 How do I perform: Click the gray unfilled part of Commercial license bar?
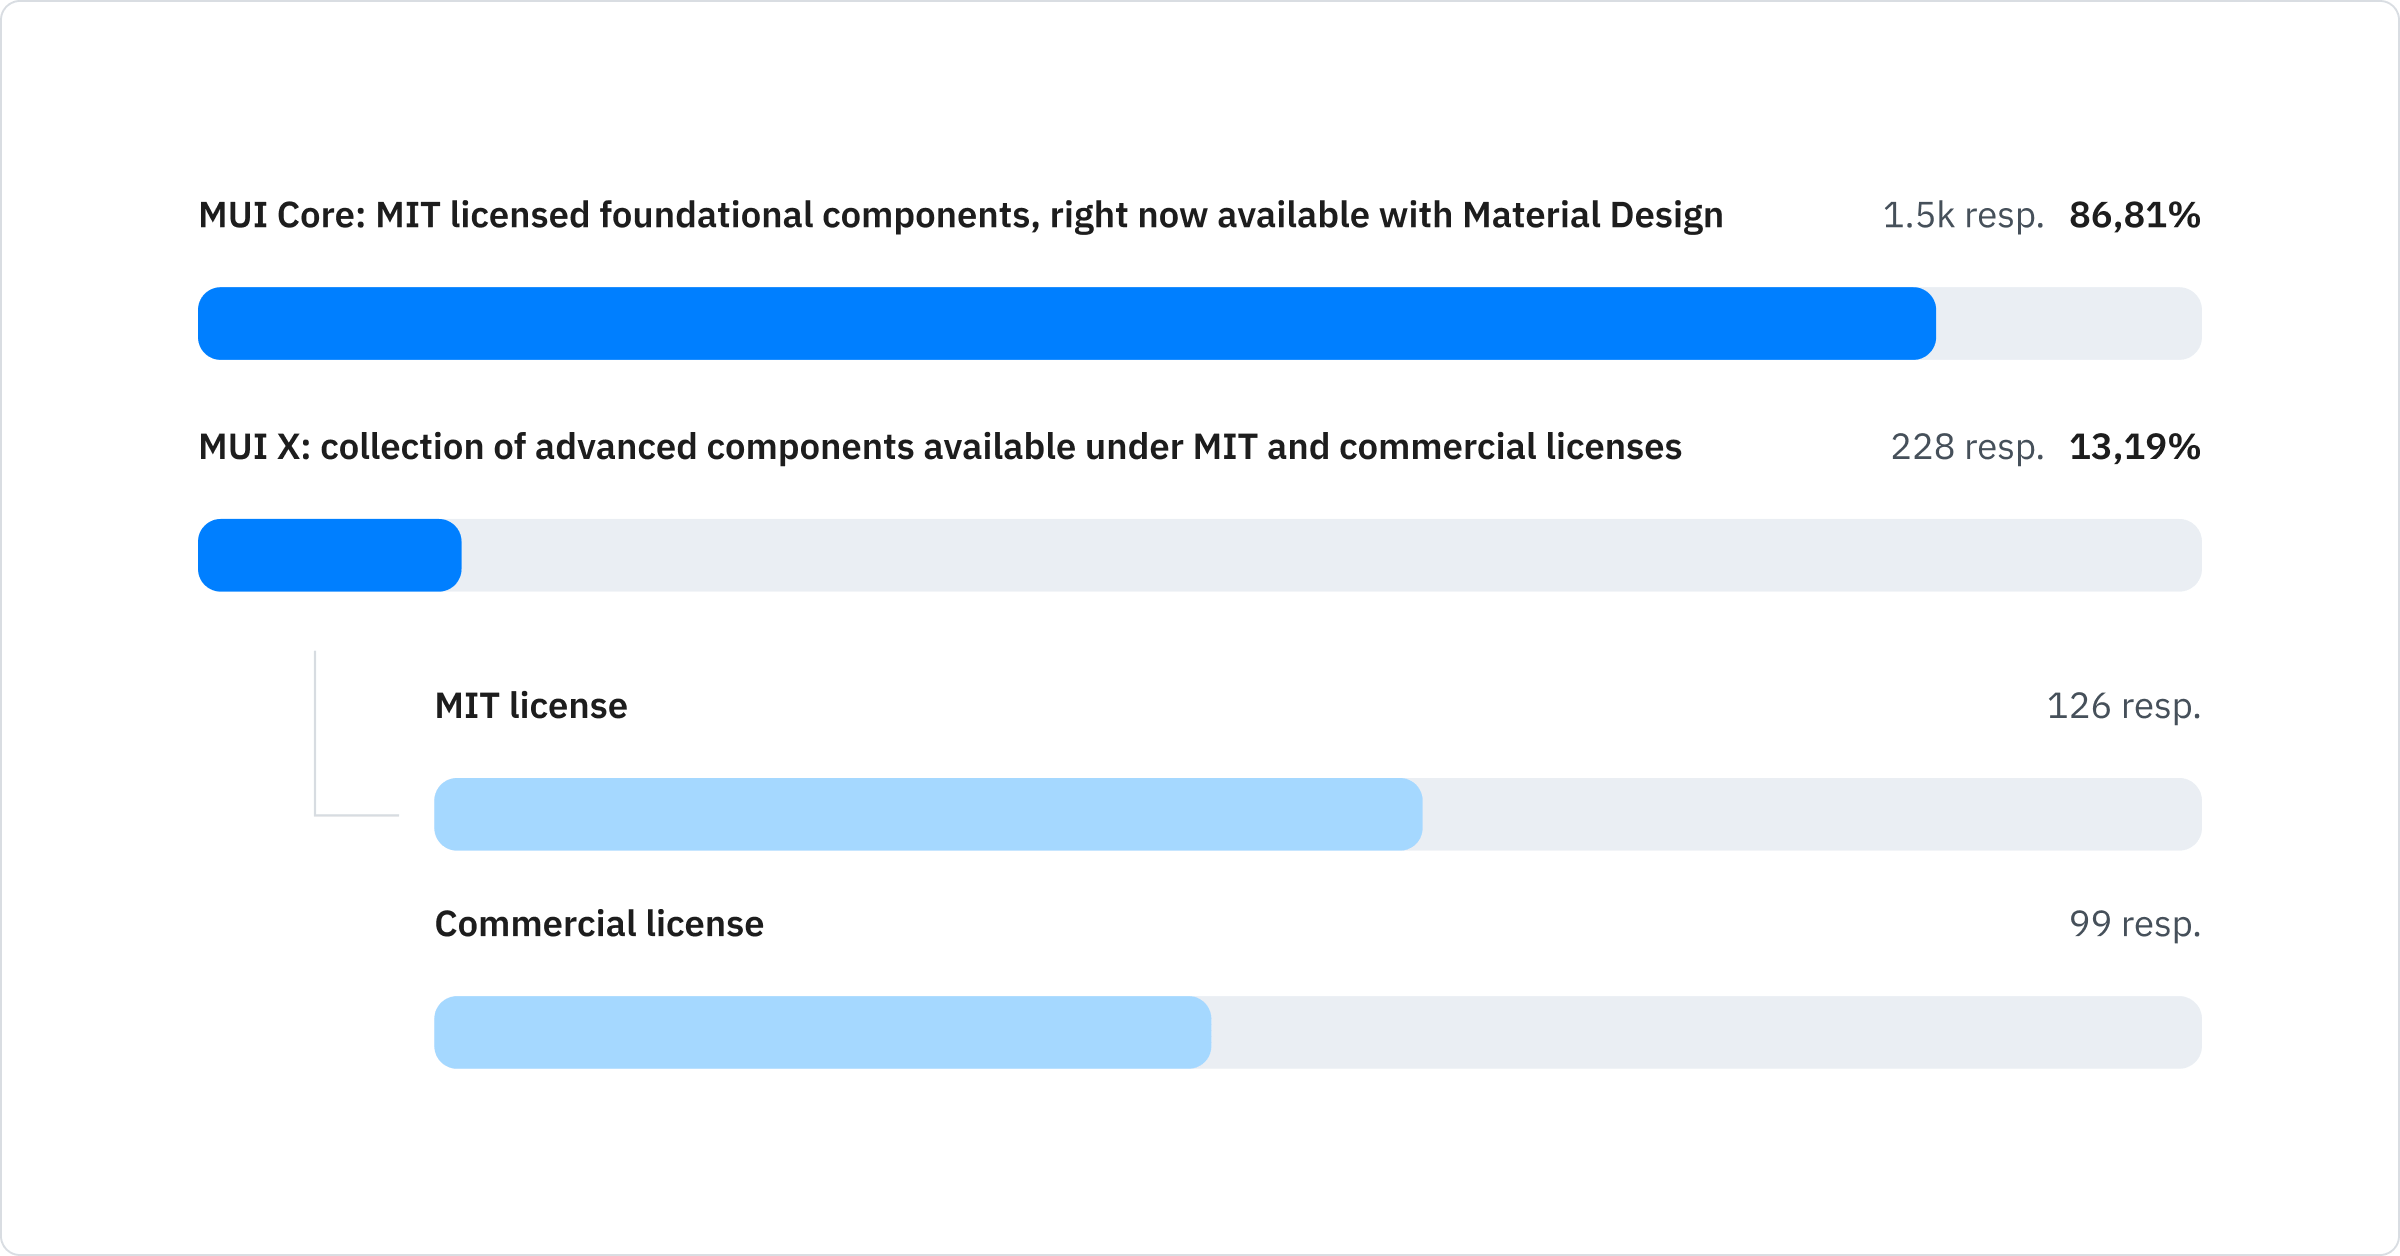tap(1705, 1032)
